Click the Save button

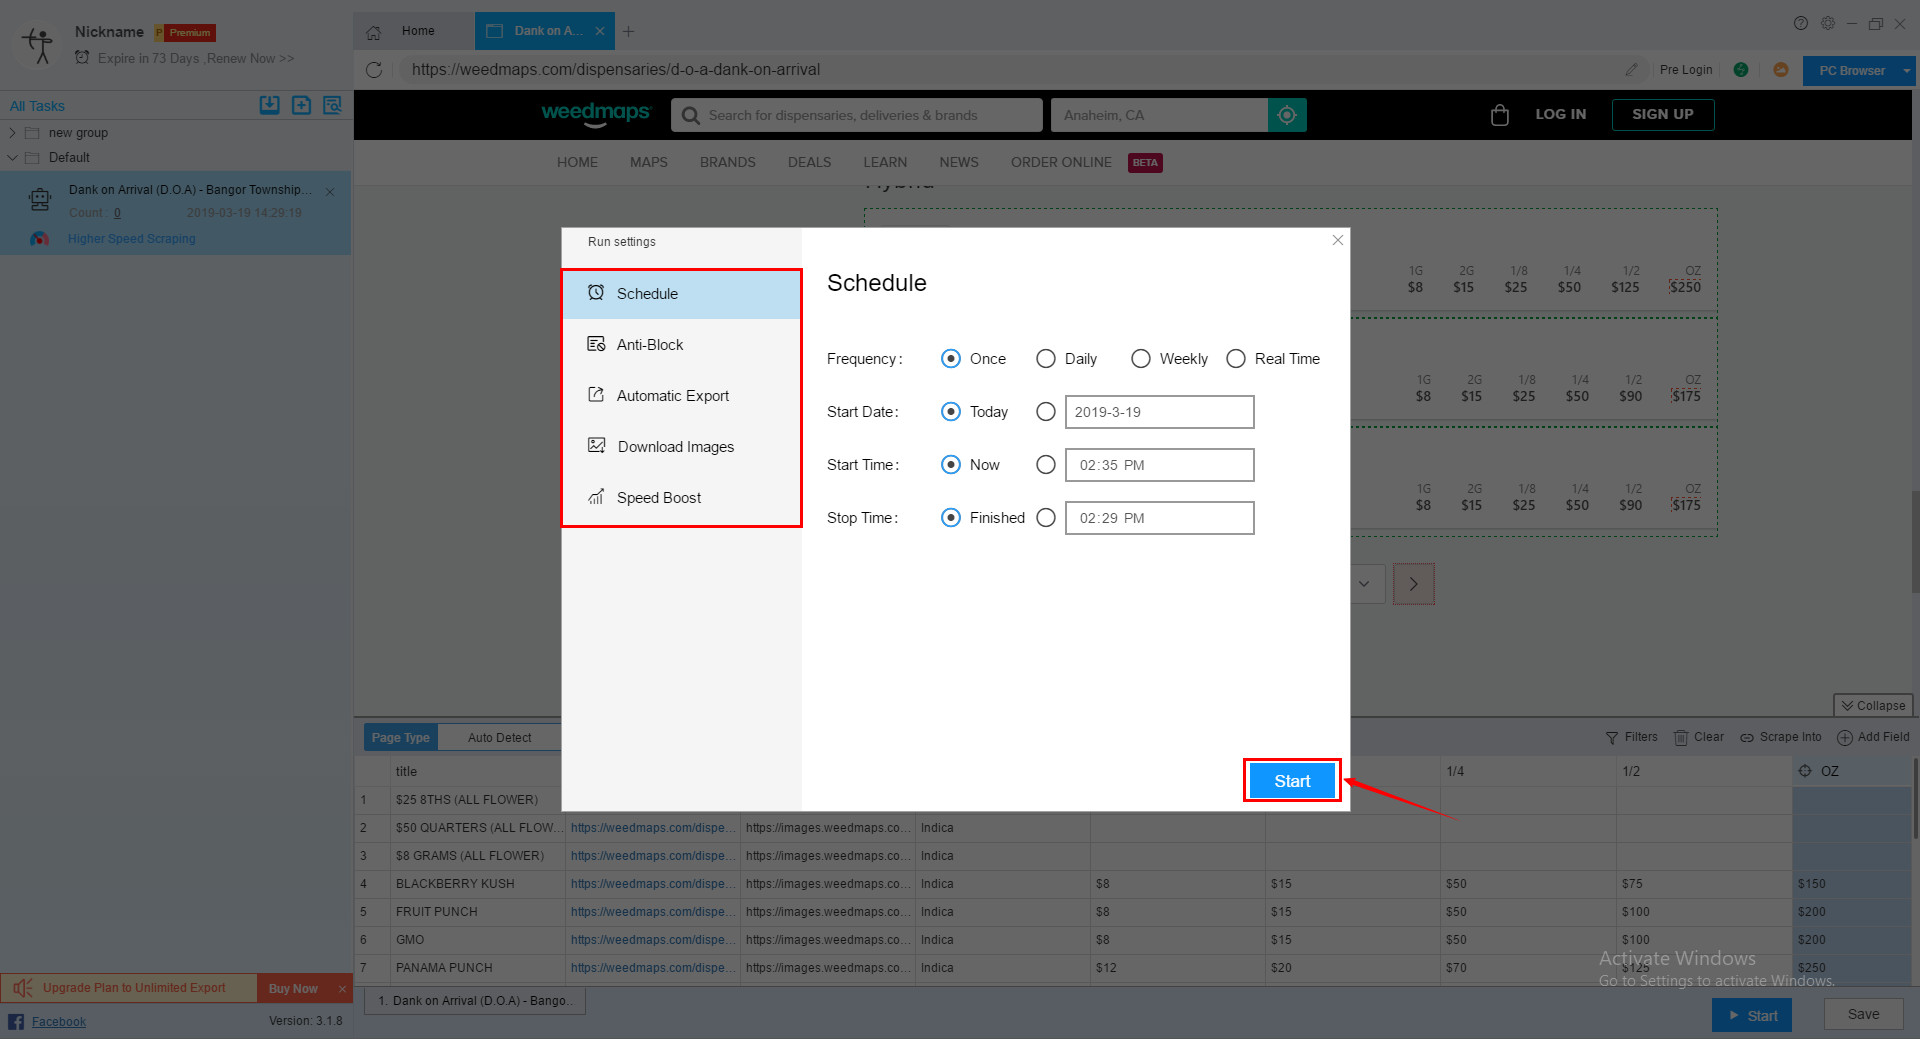tap(1863, 1014)
